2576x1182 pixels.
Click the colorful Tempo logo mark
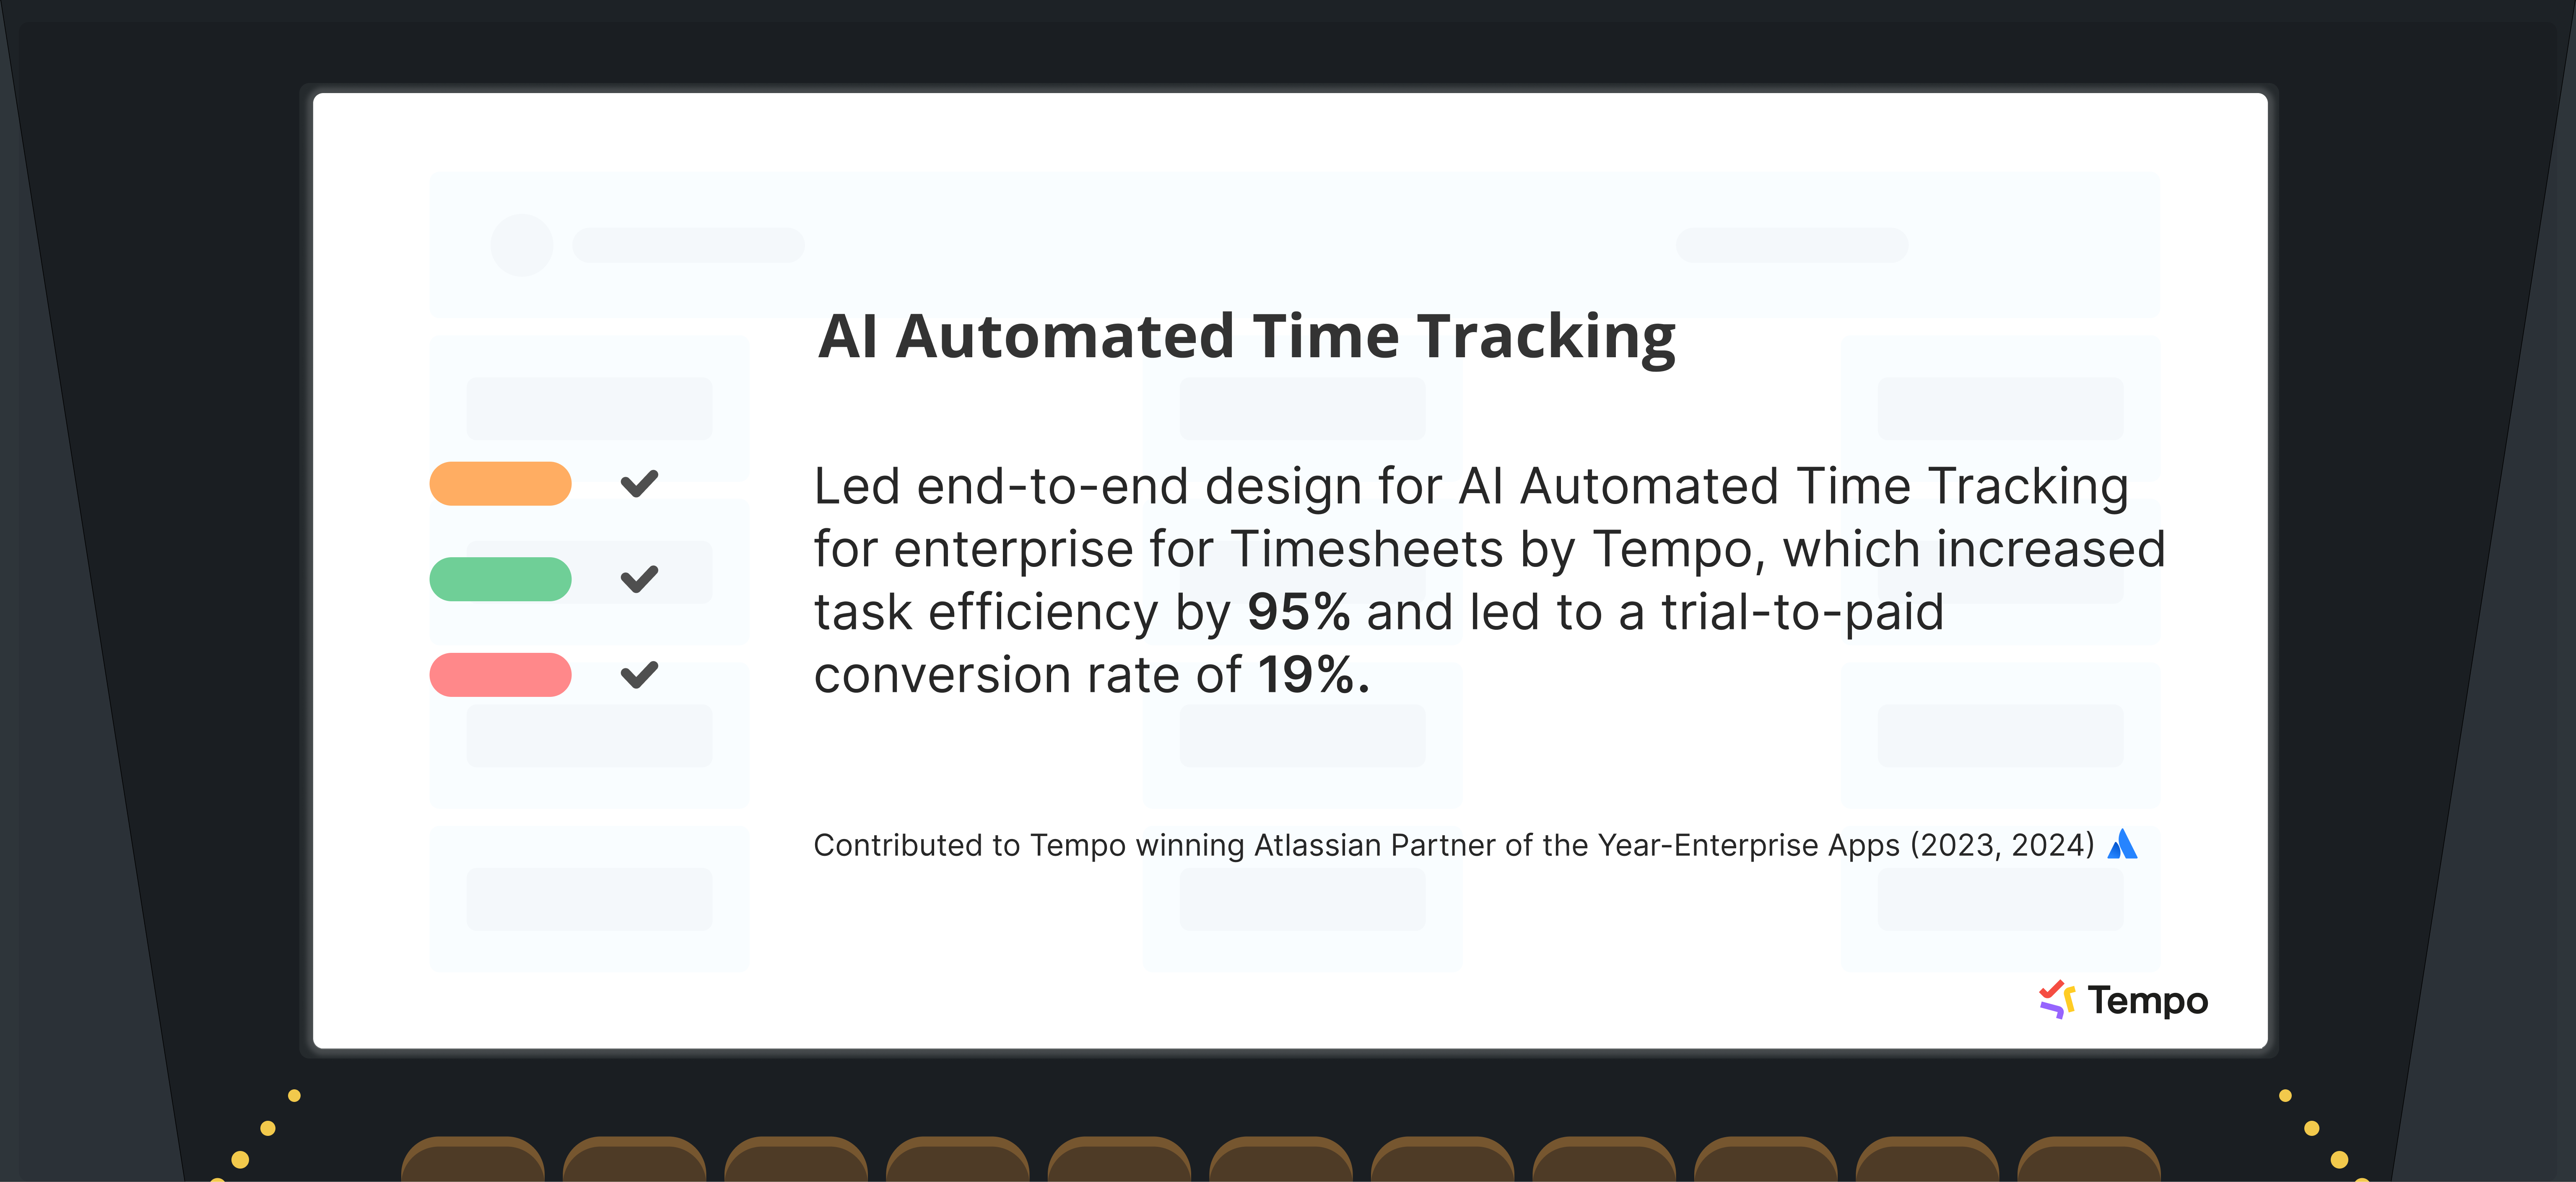(2056, 999)
